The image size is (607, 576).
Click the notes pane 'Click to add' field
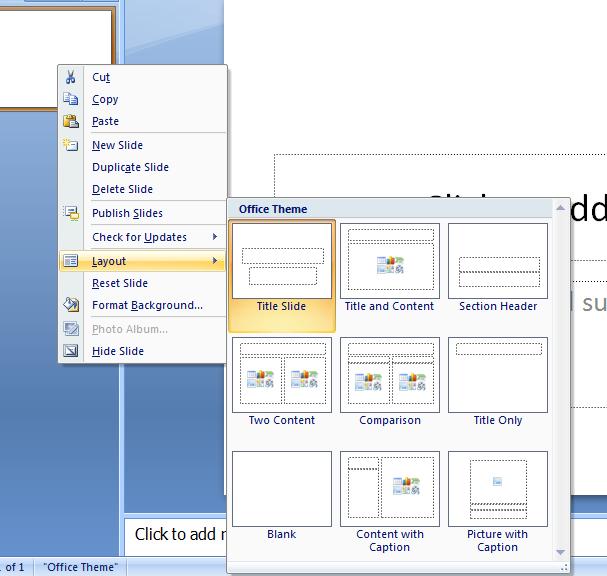click(176, 535)
